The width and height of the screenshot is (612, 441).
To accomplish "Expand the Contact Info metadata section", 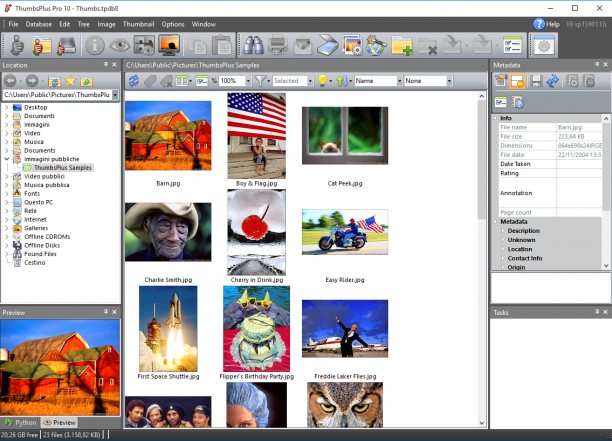I will [x=503, y=258].
